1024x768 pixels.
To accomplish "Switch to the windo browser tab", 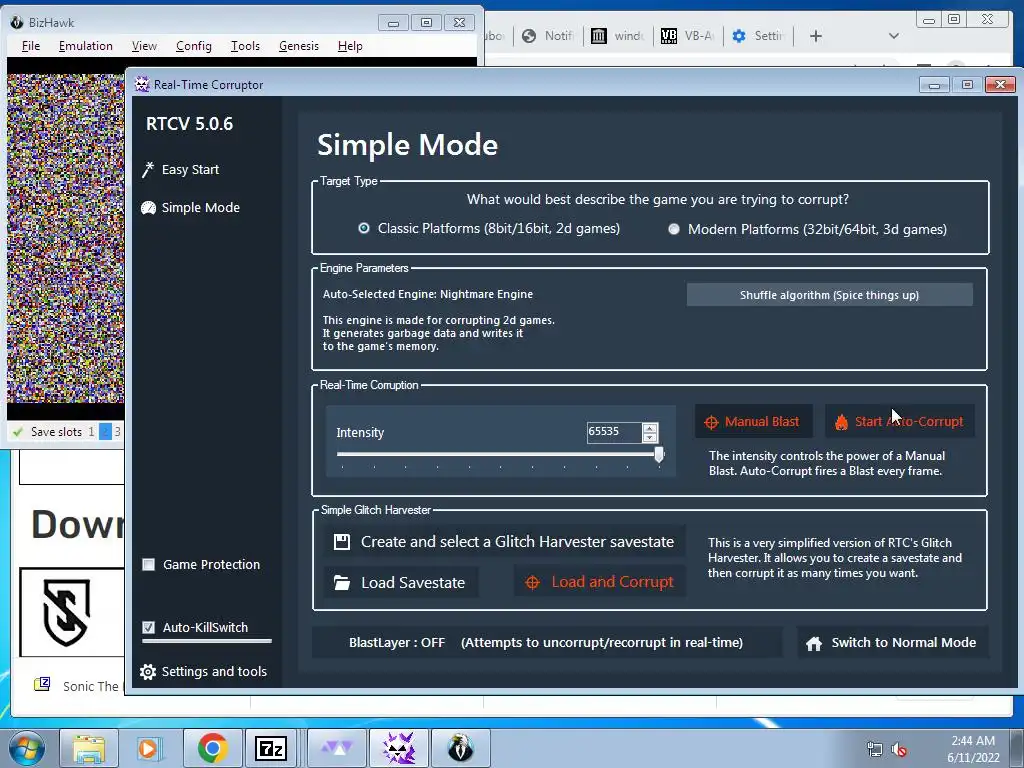I will [618, 36].
